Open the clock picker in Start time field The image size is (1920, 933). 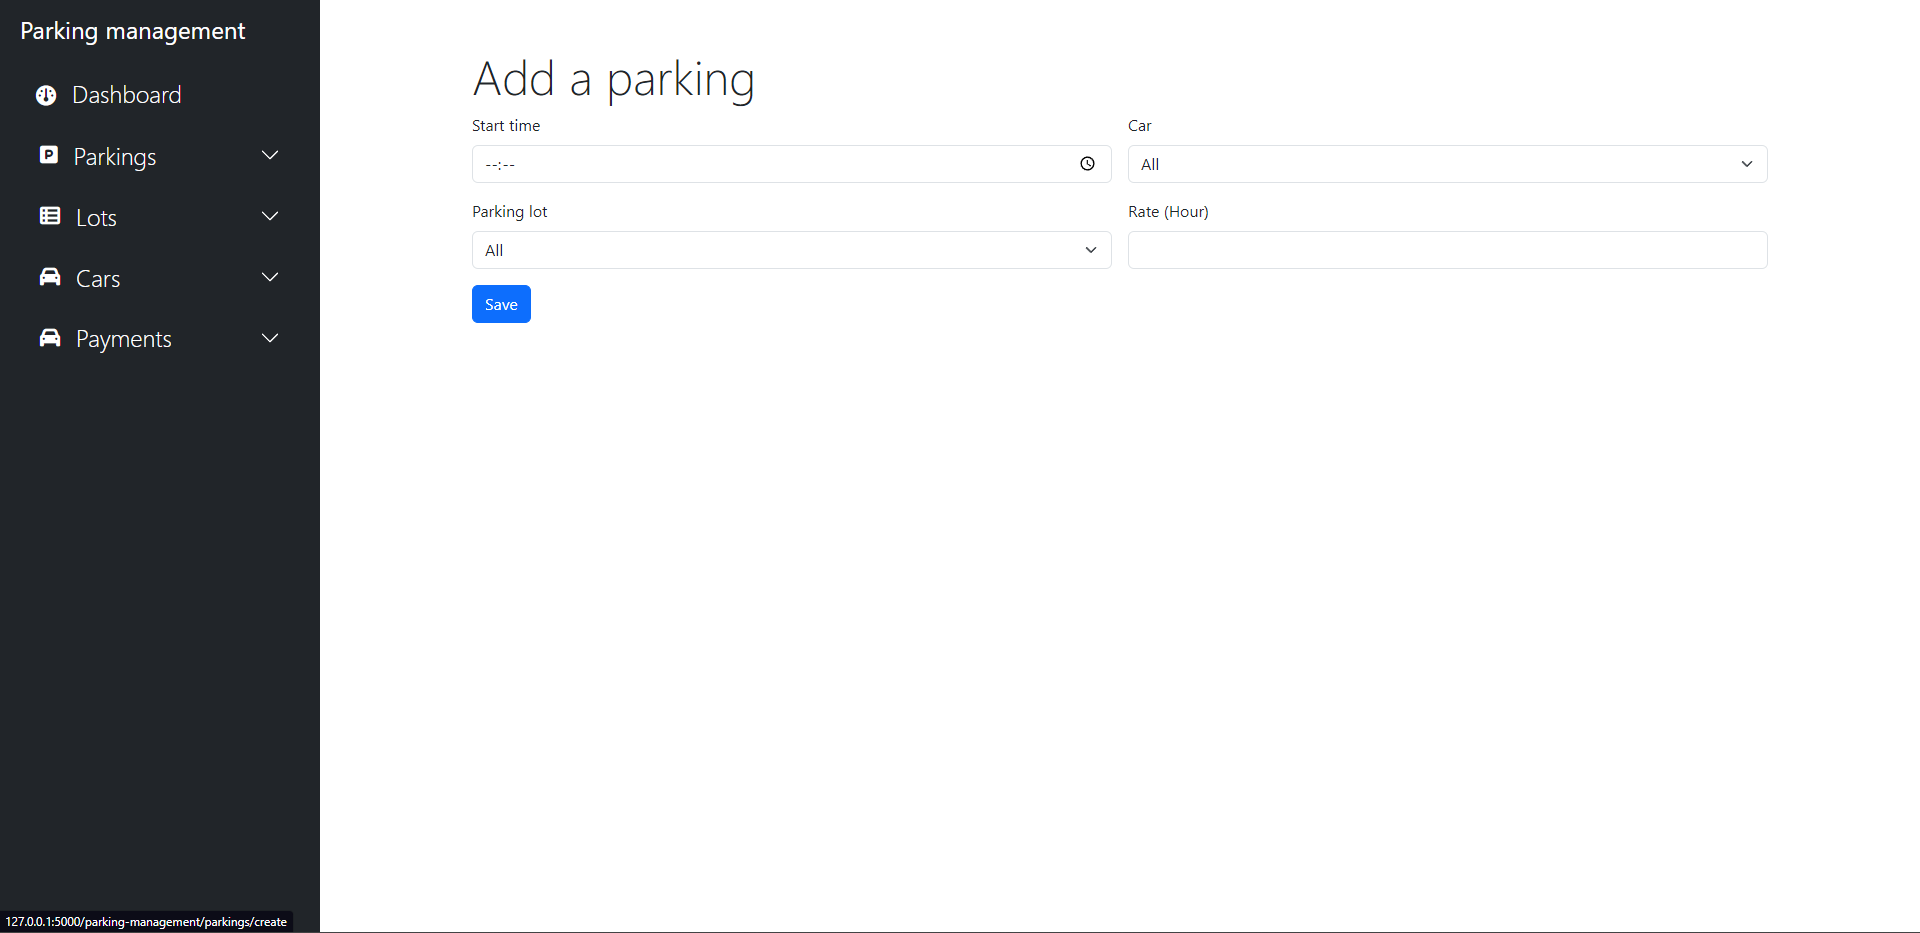pos(1088,163)
